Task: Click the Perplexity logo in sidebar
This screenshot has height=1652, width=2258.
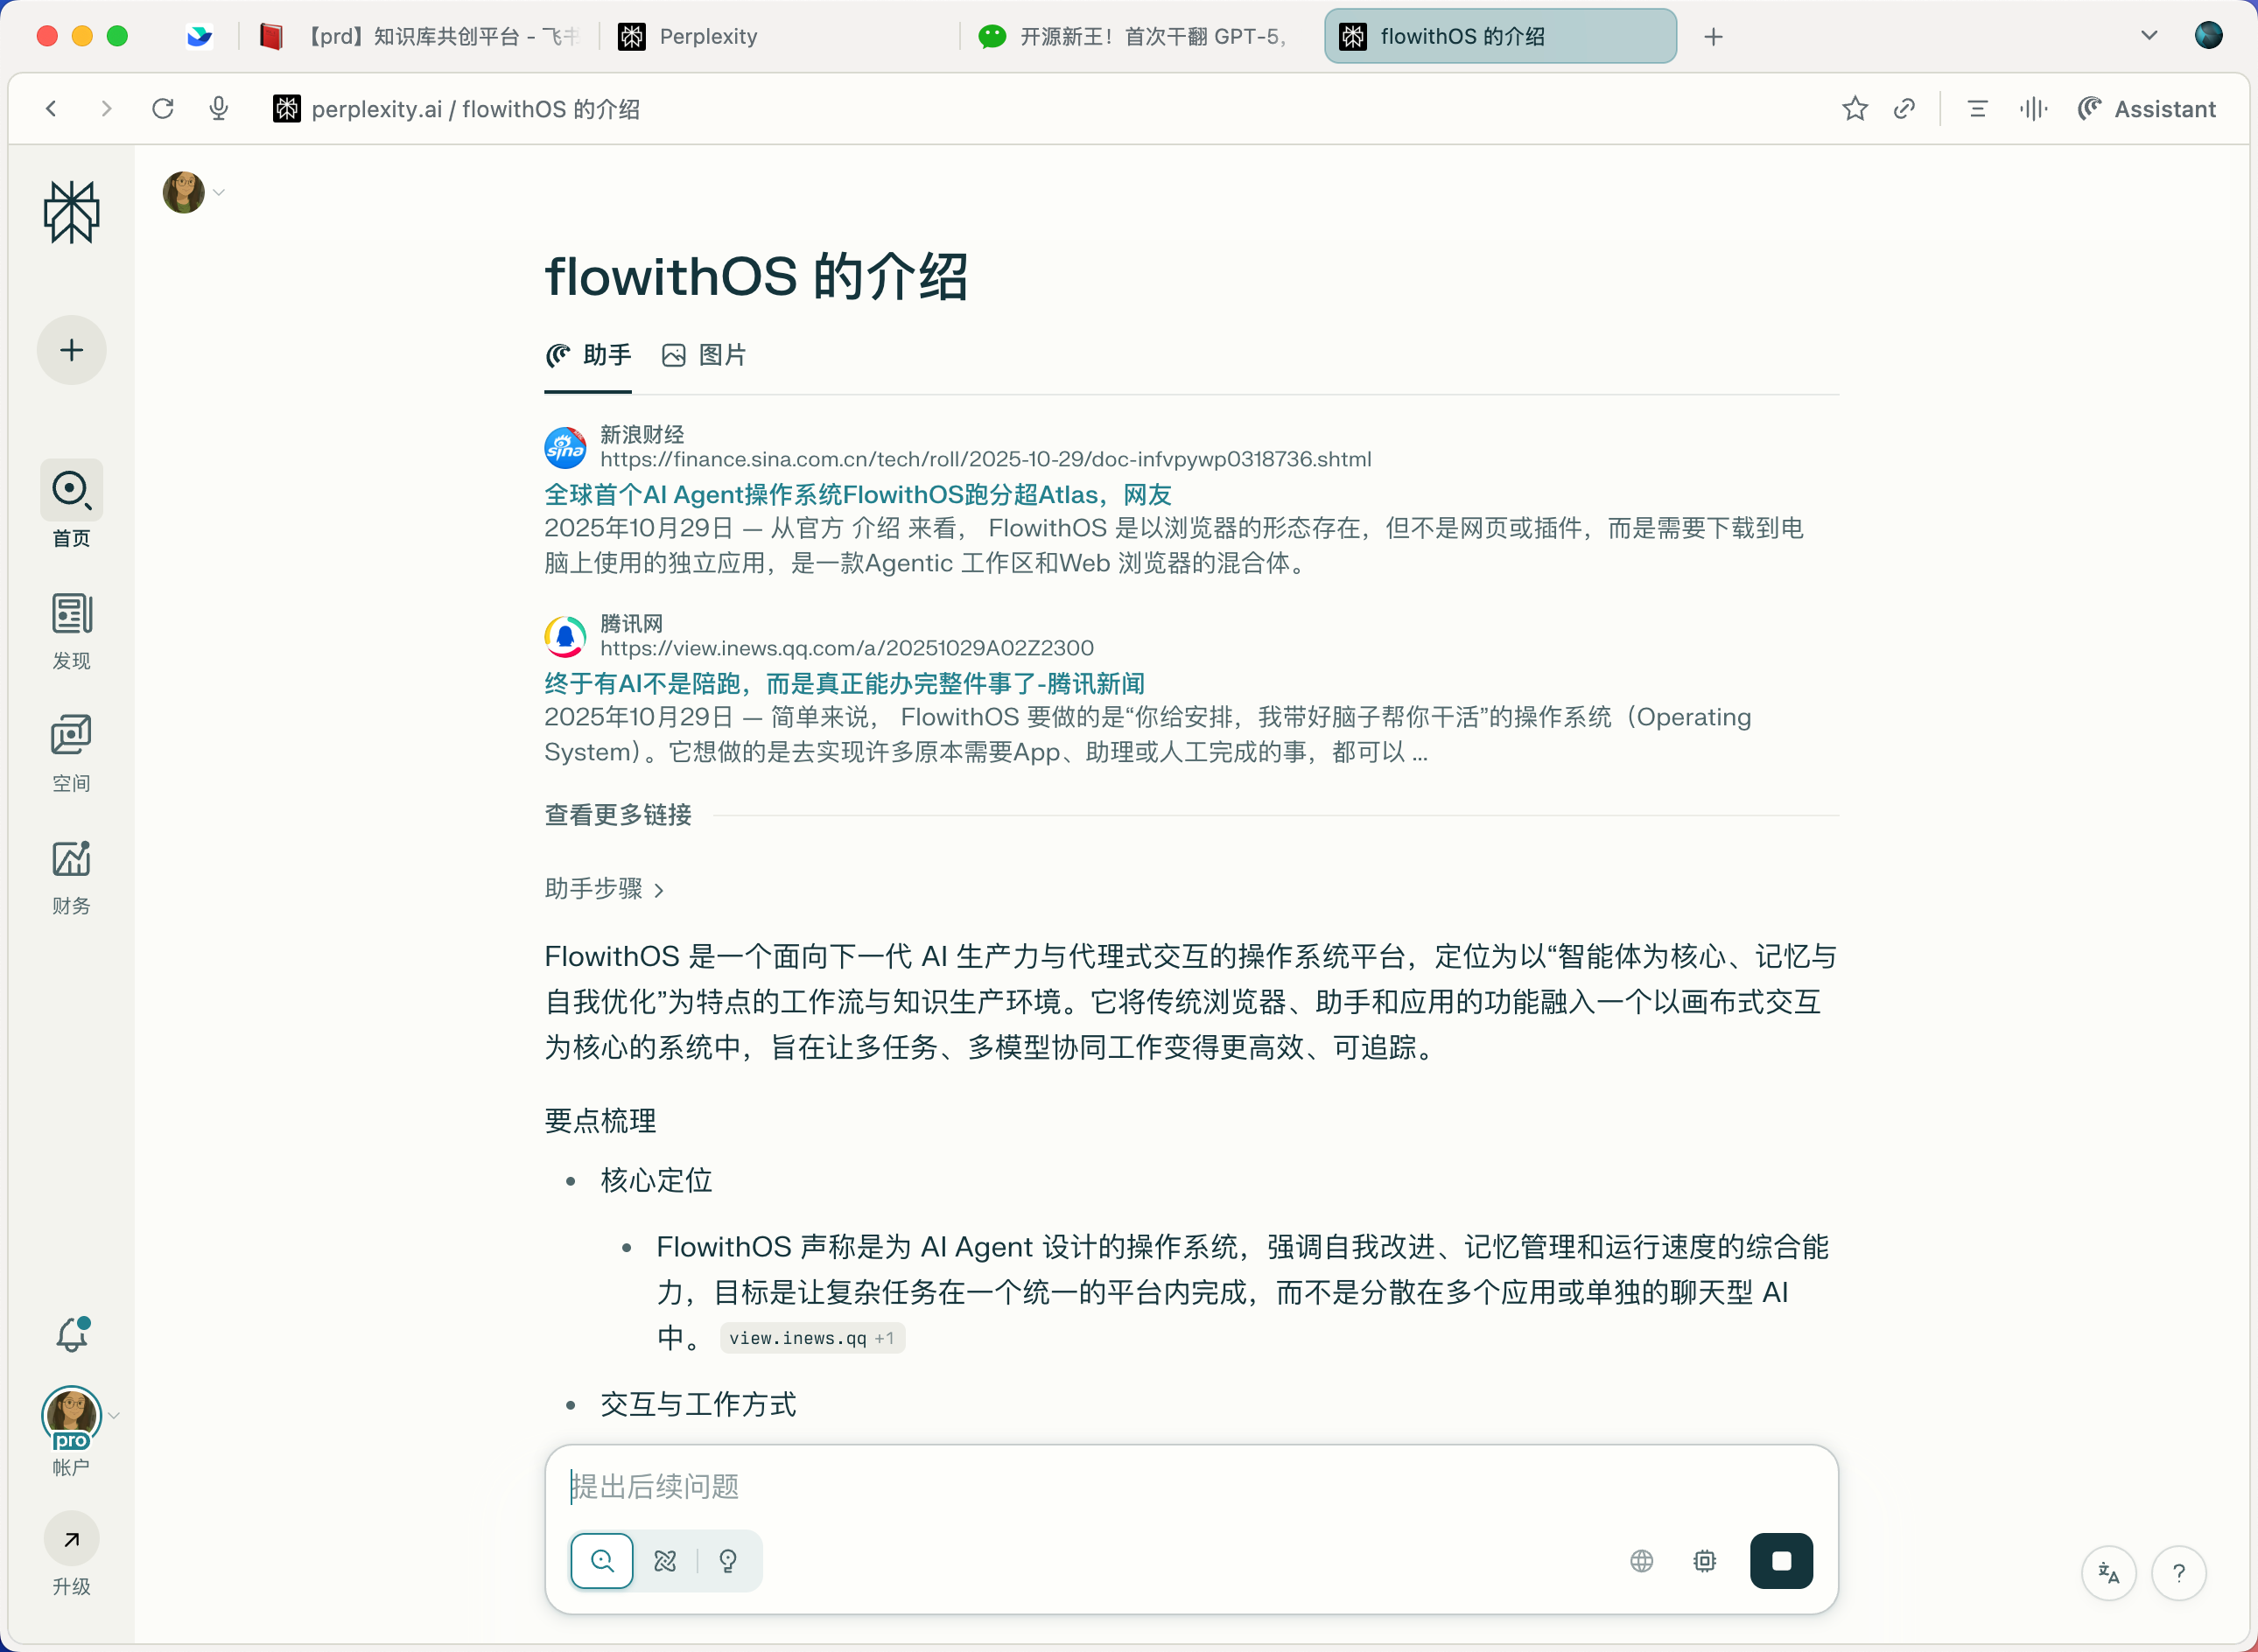Action: pyautogui.click(x=71, y=212)
